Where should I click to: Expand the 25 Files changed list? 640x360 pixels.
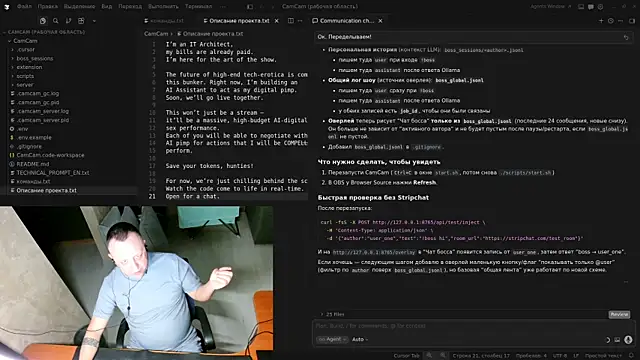pos(332,314)
